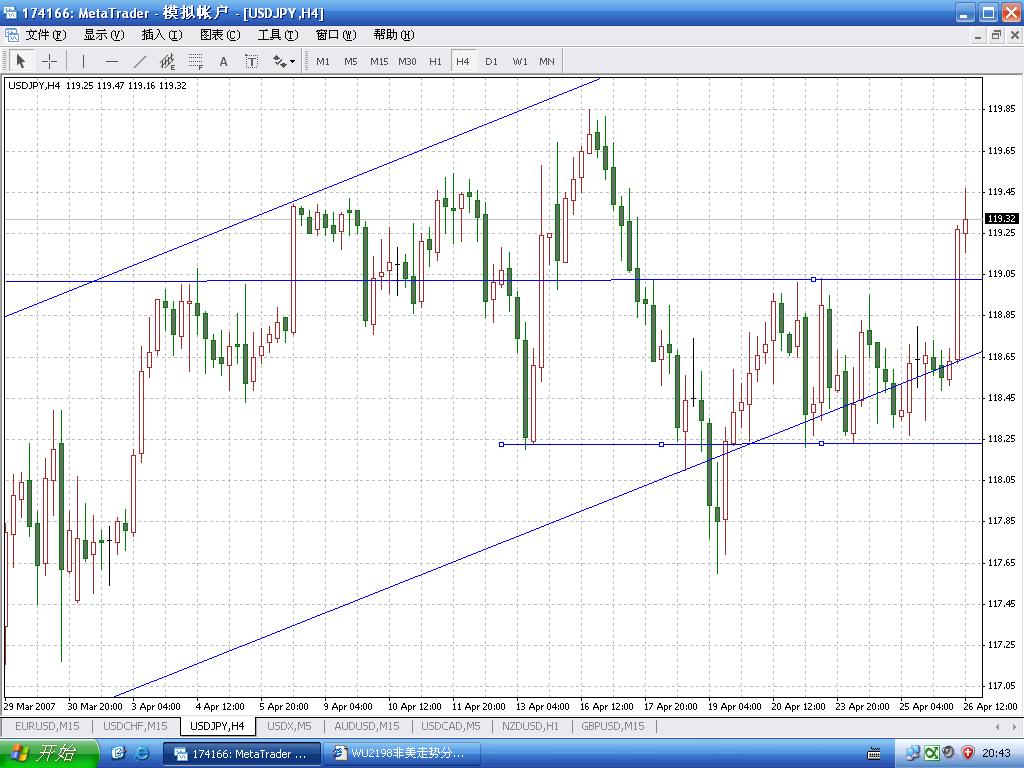Click the current price label 119.32

(x=1000, y=218)
